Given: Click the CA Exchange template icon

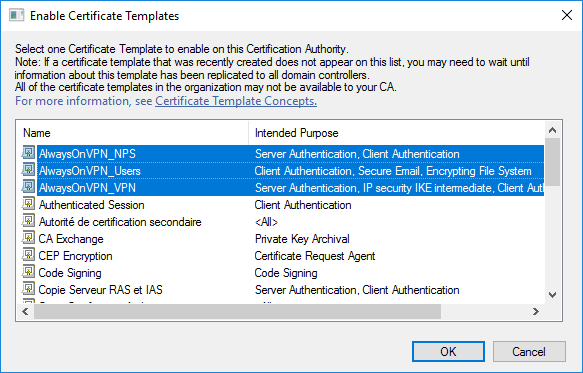Looking at the screenshot, I should pyautogui.click(x=28, y=238).
